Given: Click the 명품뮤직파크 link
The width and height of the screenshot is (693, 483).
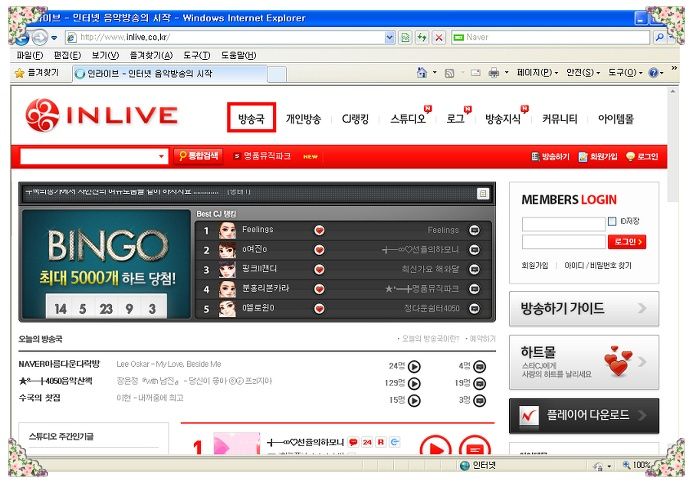Looking at the screenshot, I should [x=267, y=156].
